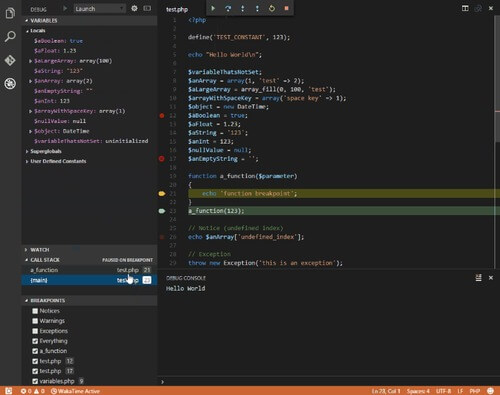Screen dimensions: 500x395
Task: Expand $anArray variable
Action: pos(30,81)
